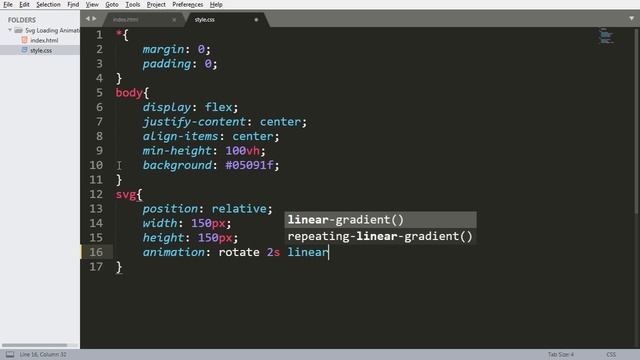640x360 pixels.
Task: Click the align-items property
Action: [x=180, y=136]
